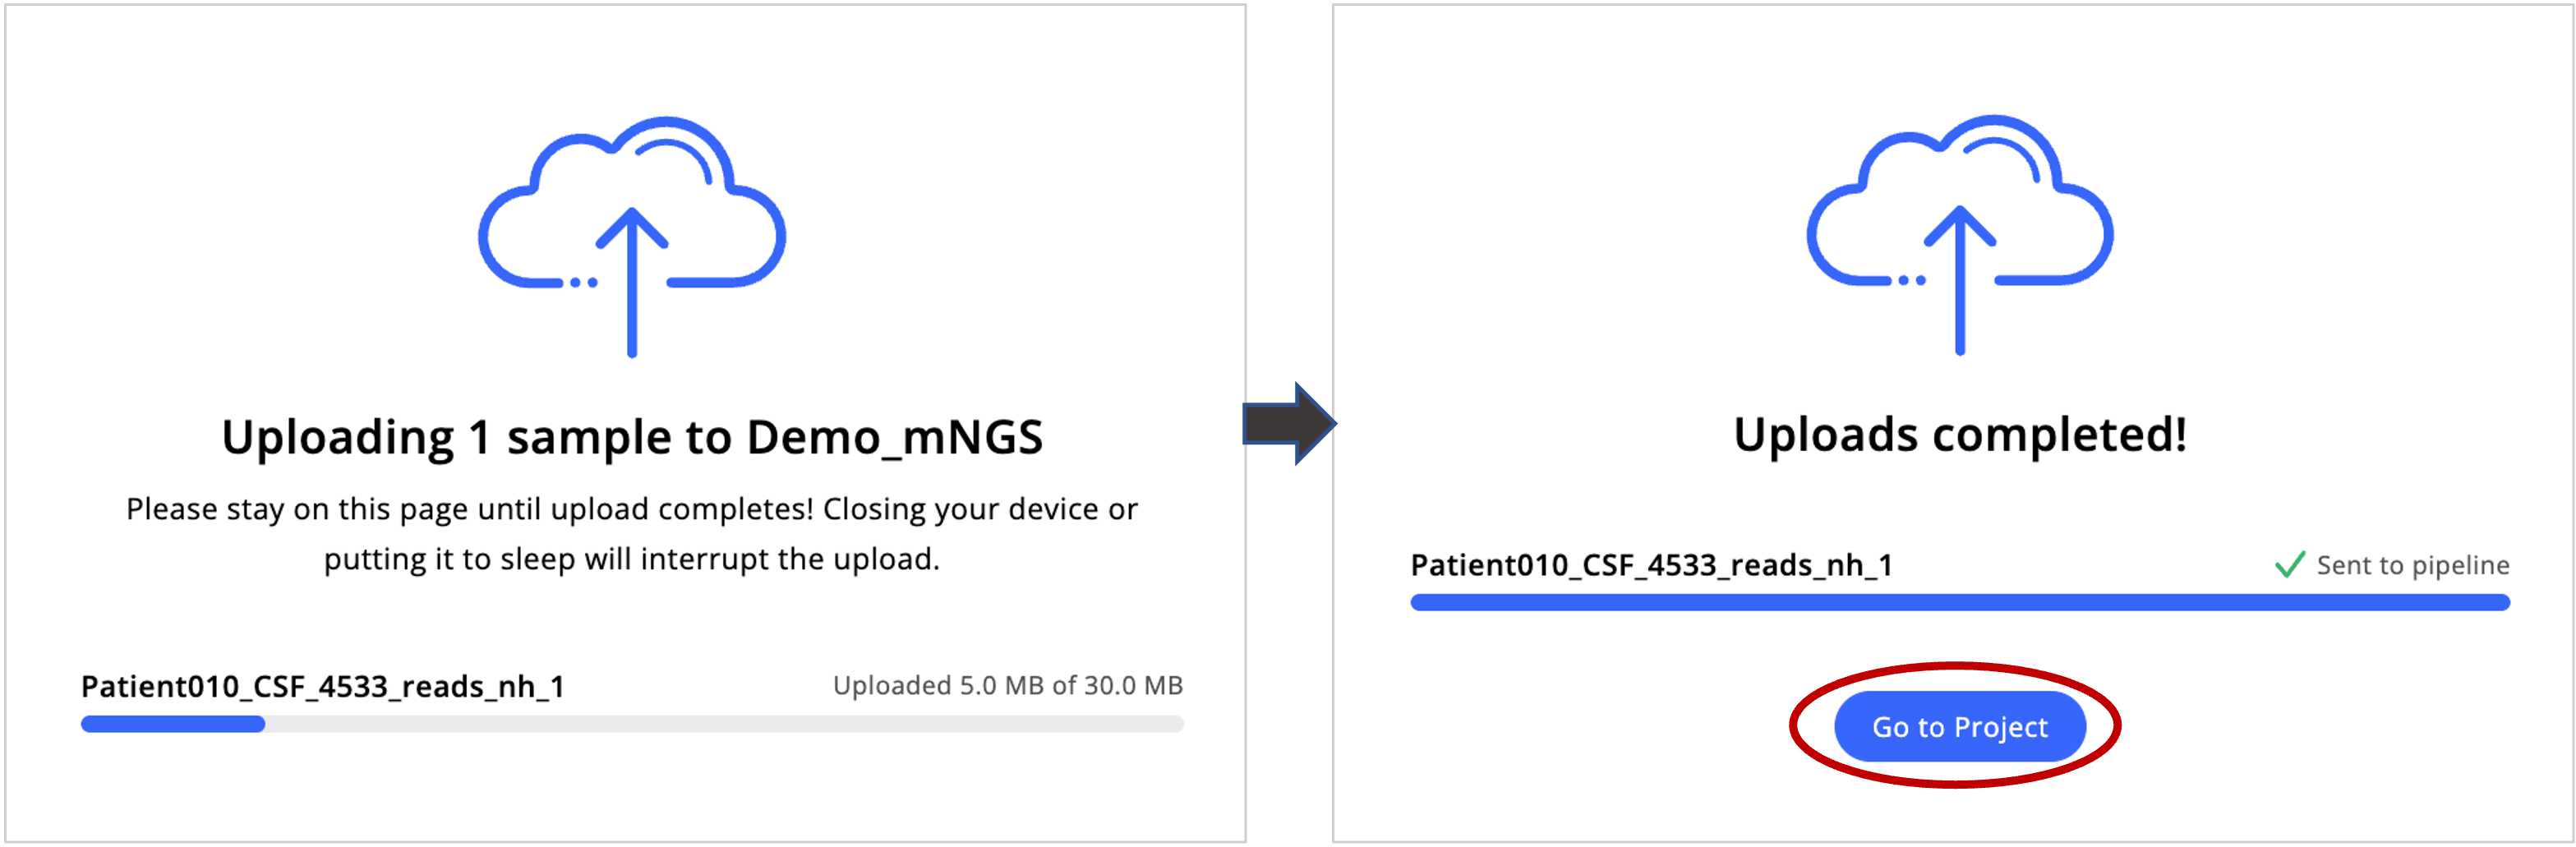The height and width of the screenshot is (847, 2576).
Task: Click the upload cloud icon on the uploading panel
Action: [x=632, y=236]
